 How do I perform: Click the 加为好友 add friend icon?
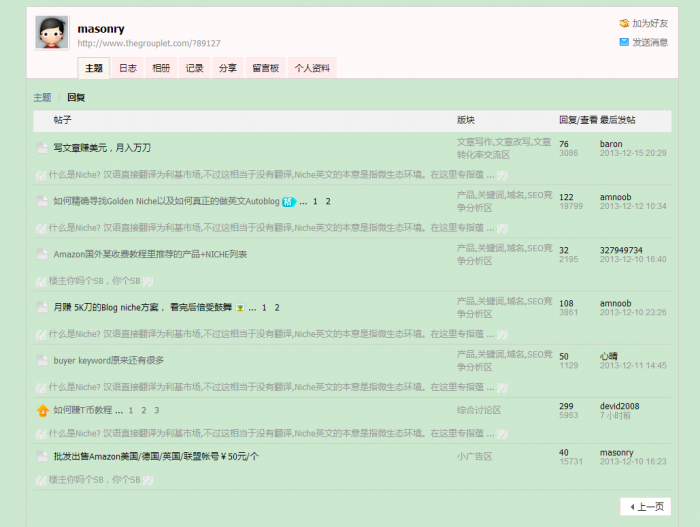[x=624, y=22]
